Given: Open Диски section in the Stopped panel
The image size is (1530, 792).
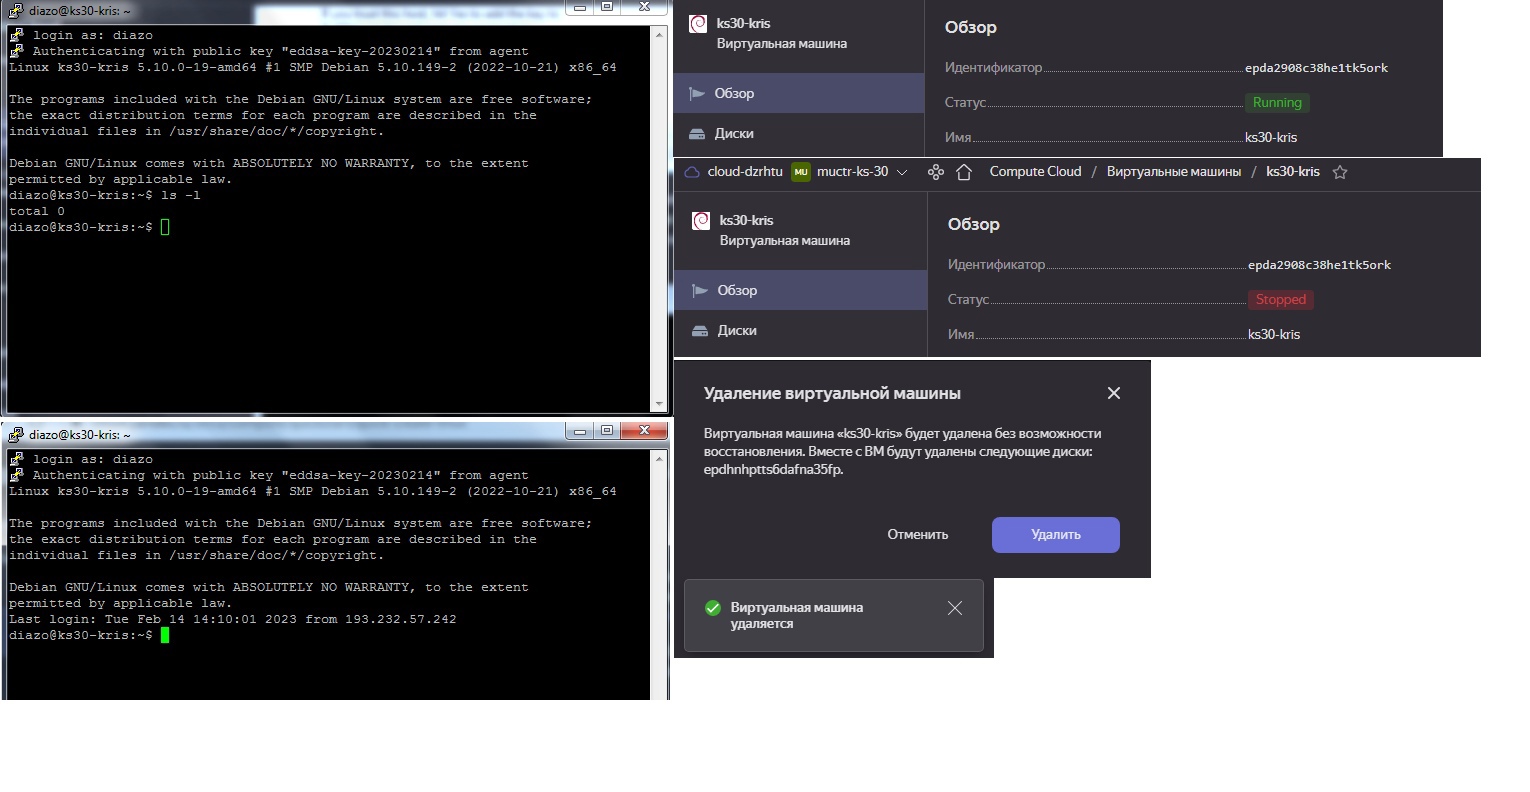Looking at the screenshot, I should [802, 330].
